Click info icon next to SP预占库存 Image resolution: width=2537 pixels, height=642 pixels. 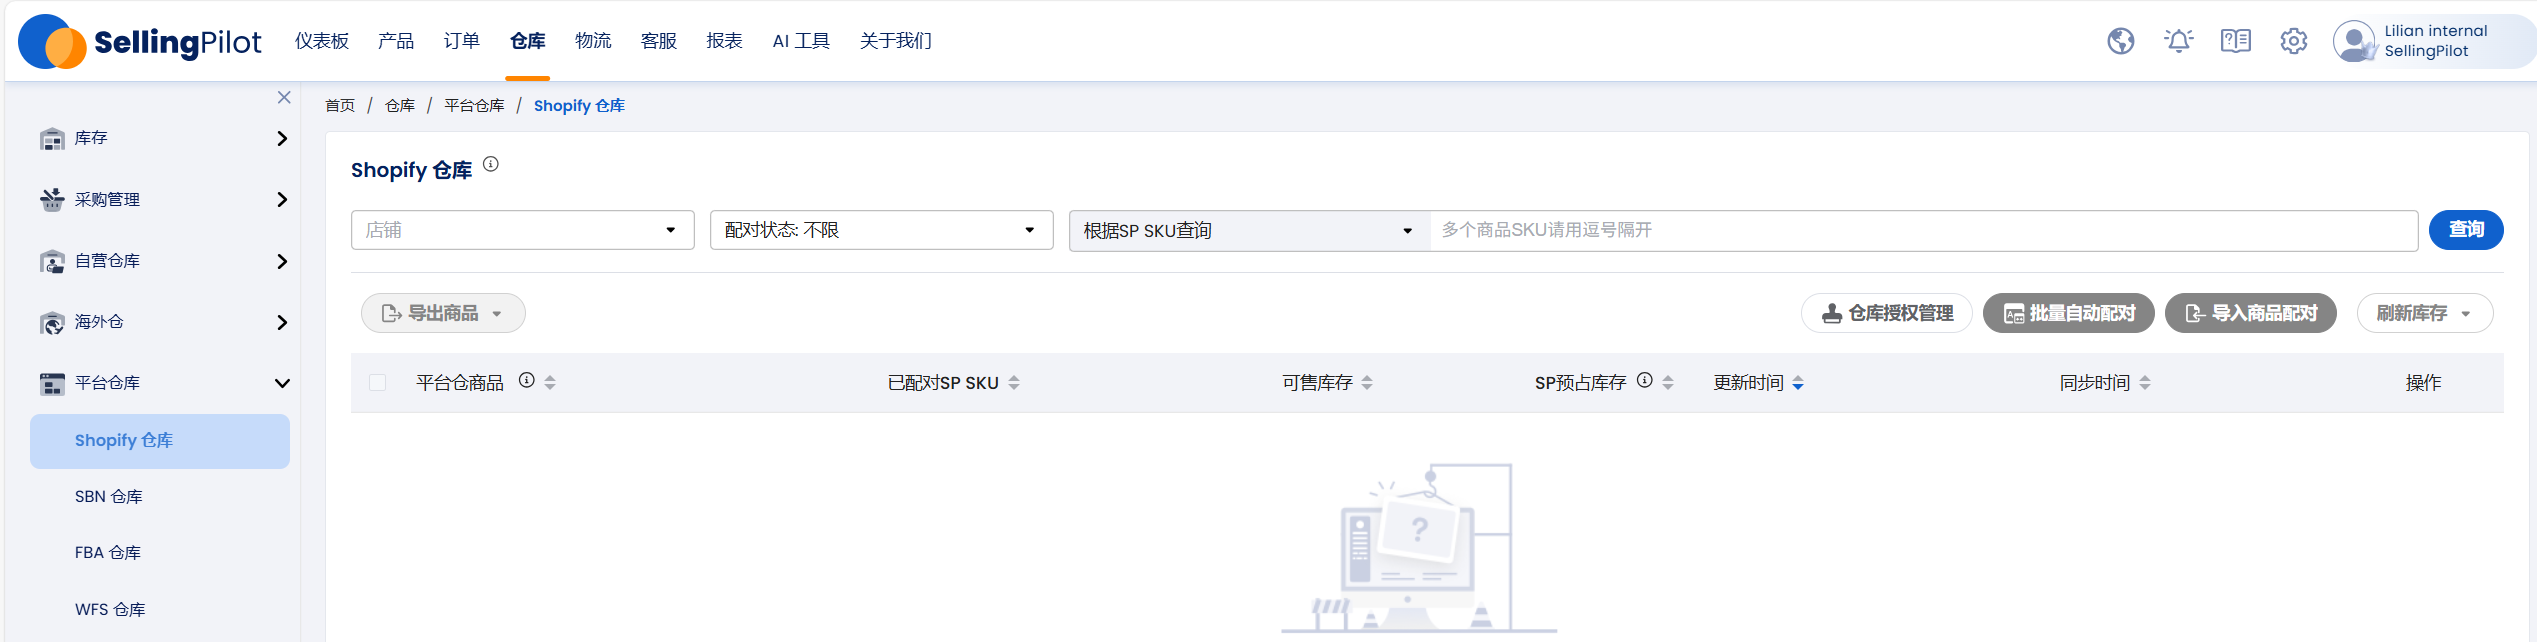pyautogui.click(x=1645, y=380)
